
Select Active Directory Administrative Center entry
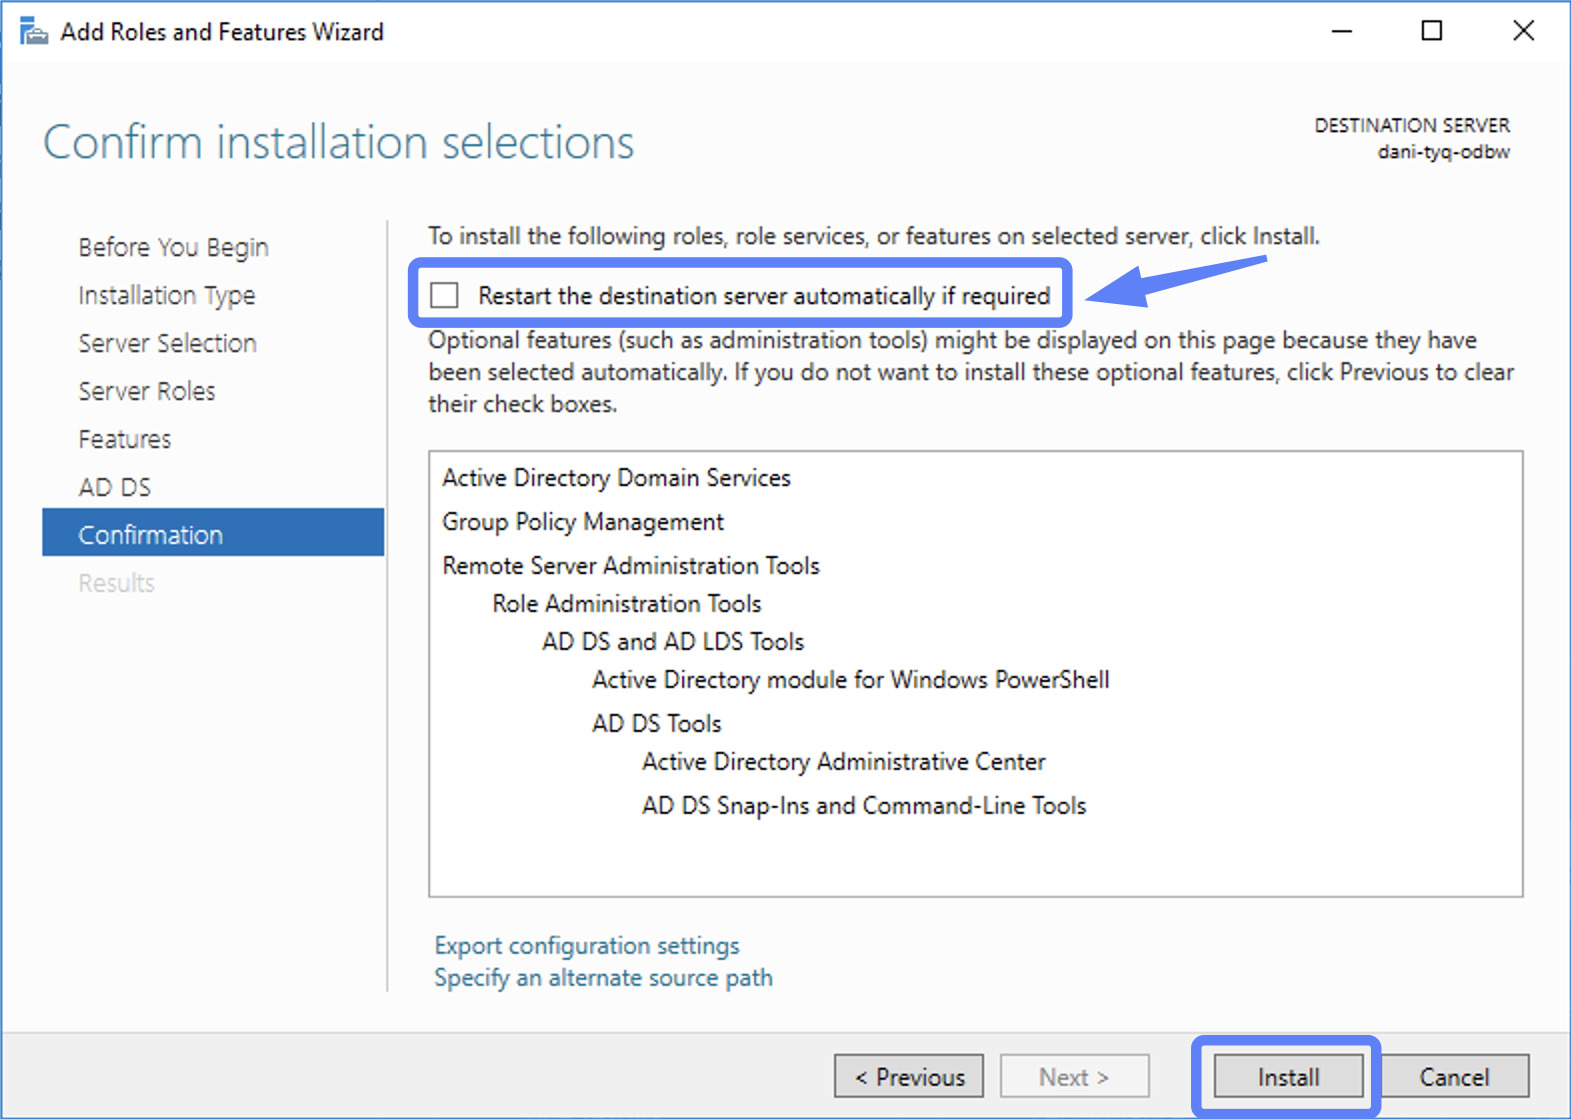(x=844, y=762)
